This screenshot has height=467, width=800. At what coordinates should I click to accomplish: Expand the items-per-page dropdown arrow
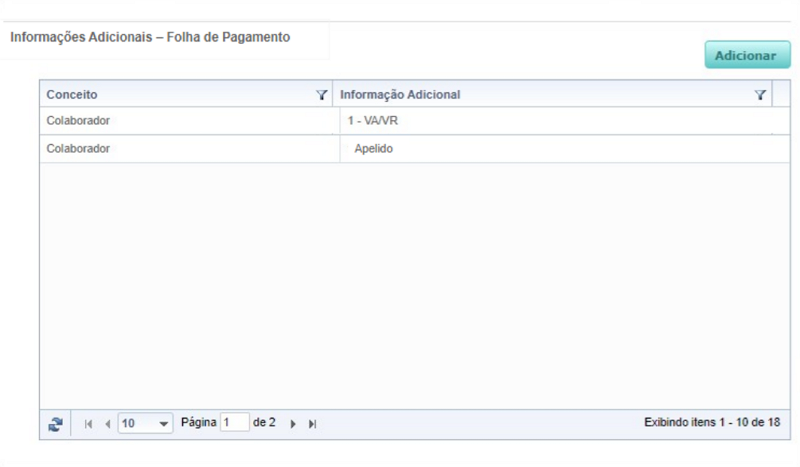click(x=164, y=424)
